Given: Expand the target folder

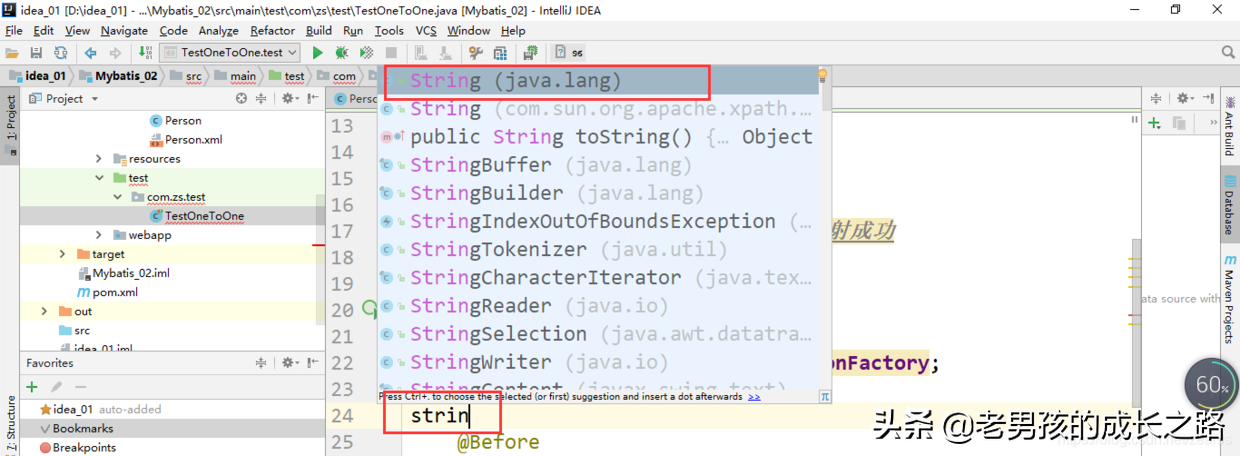Looking at the screenshot, I should click(x=63, y=254).
